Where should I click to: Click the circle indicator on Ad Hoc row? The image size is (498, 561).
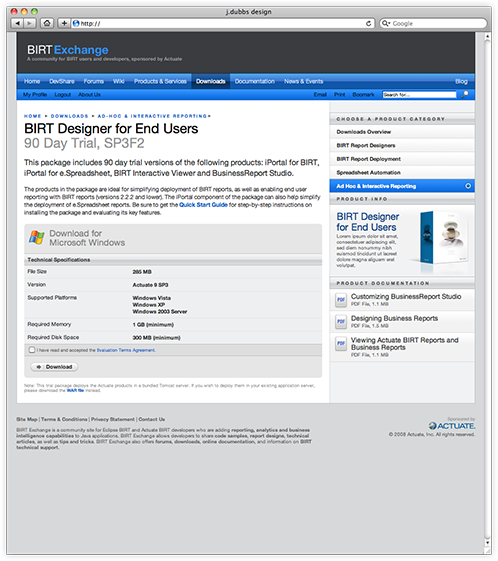pyautogui.click(x=468, y=186)
